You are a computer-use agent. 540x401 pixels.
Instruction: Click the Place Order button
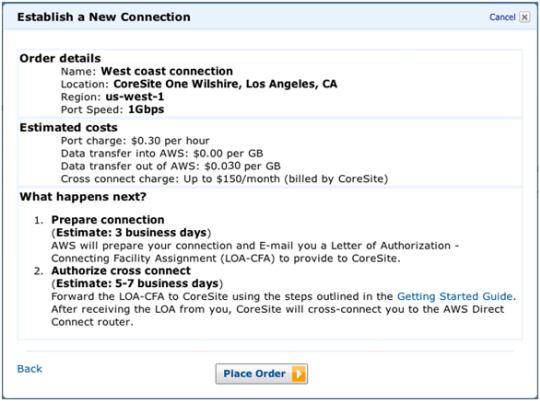262,374
